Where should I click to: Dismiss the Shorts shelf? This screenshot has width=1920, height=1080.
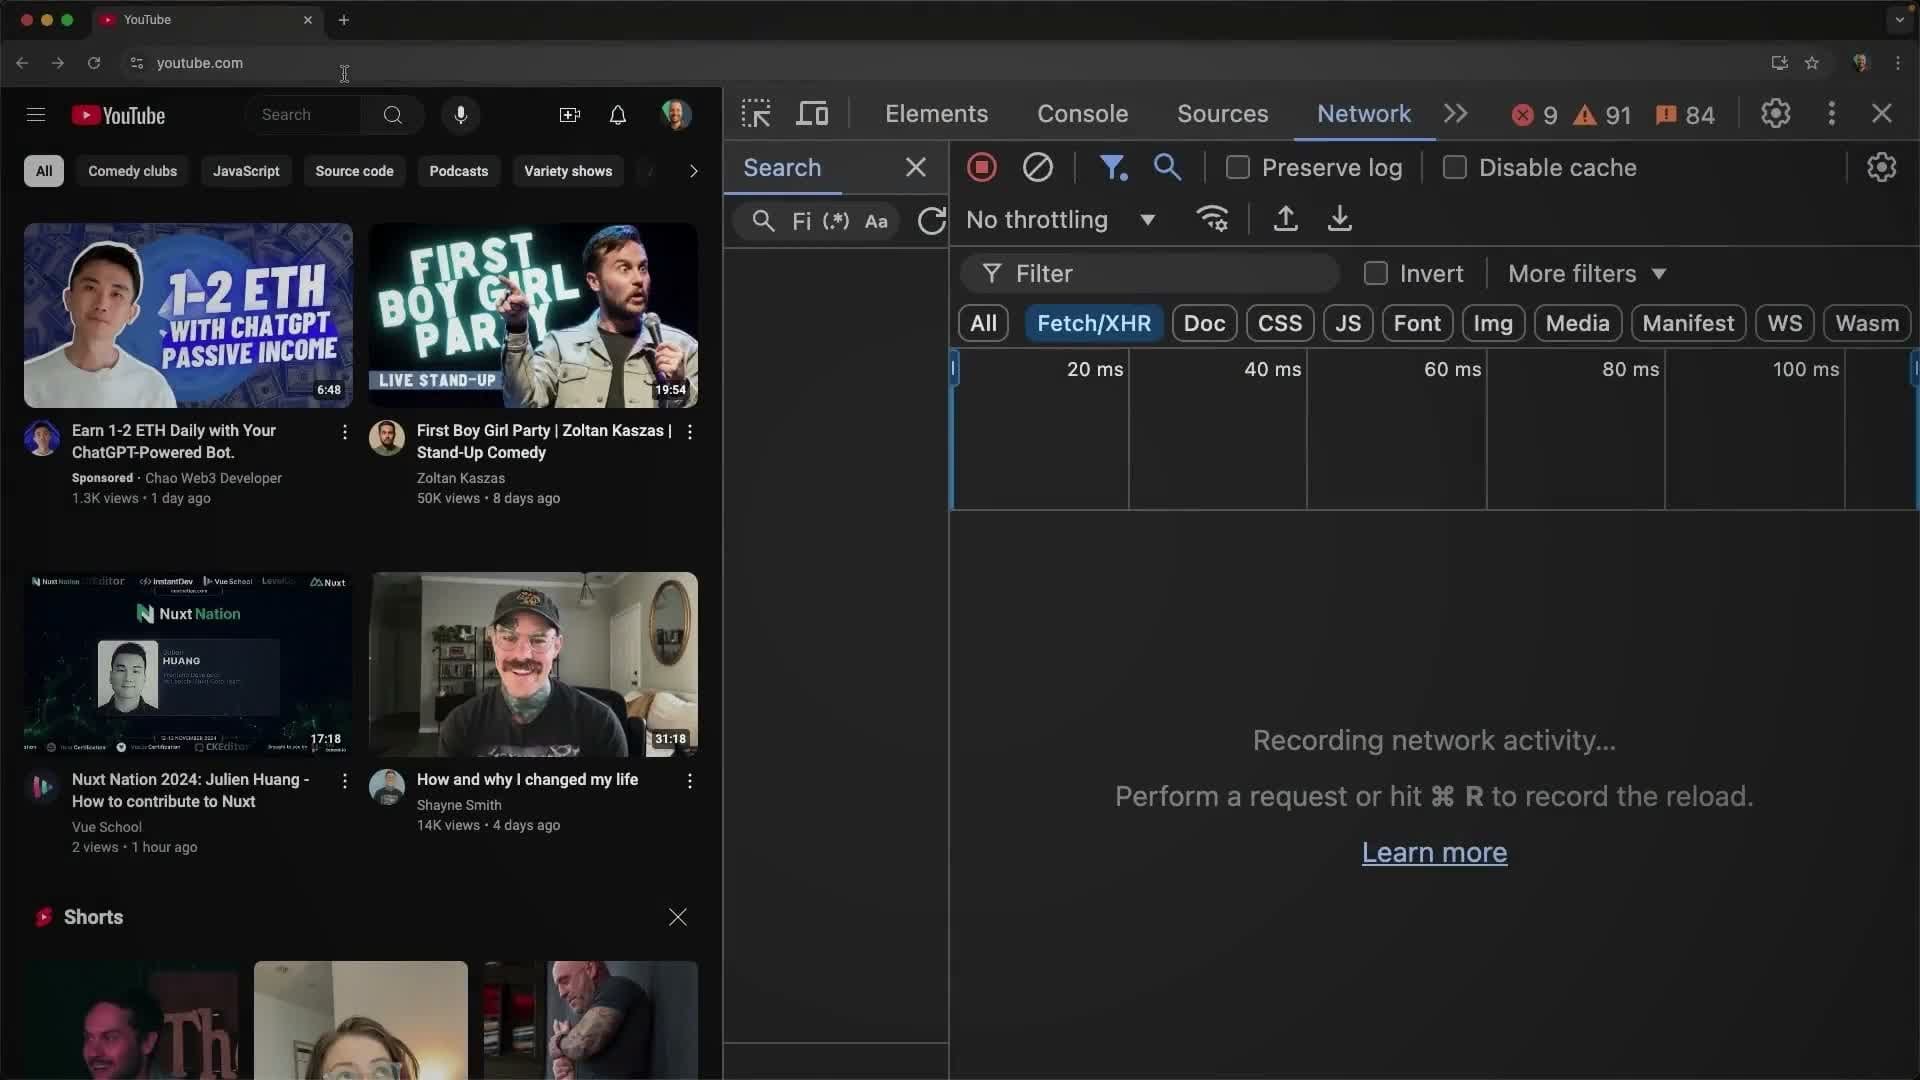pyautogui.click(x=678, y=918)
